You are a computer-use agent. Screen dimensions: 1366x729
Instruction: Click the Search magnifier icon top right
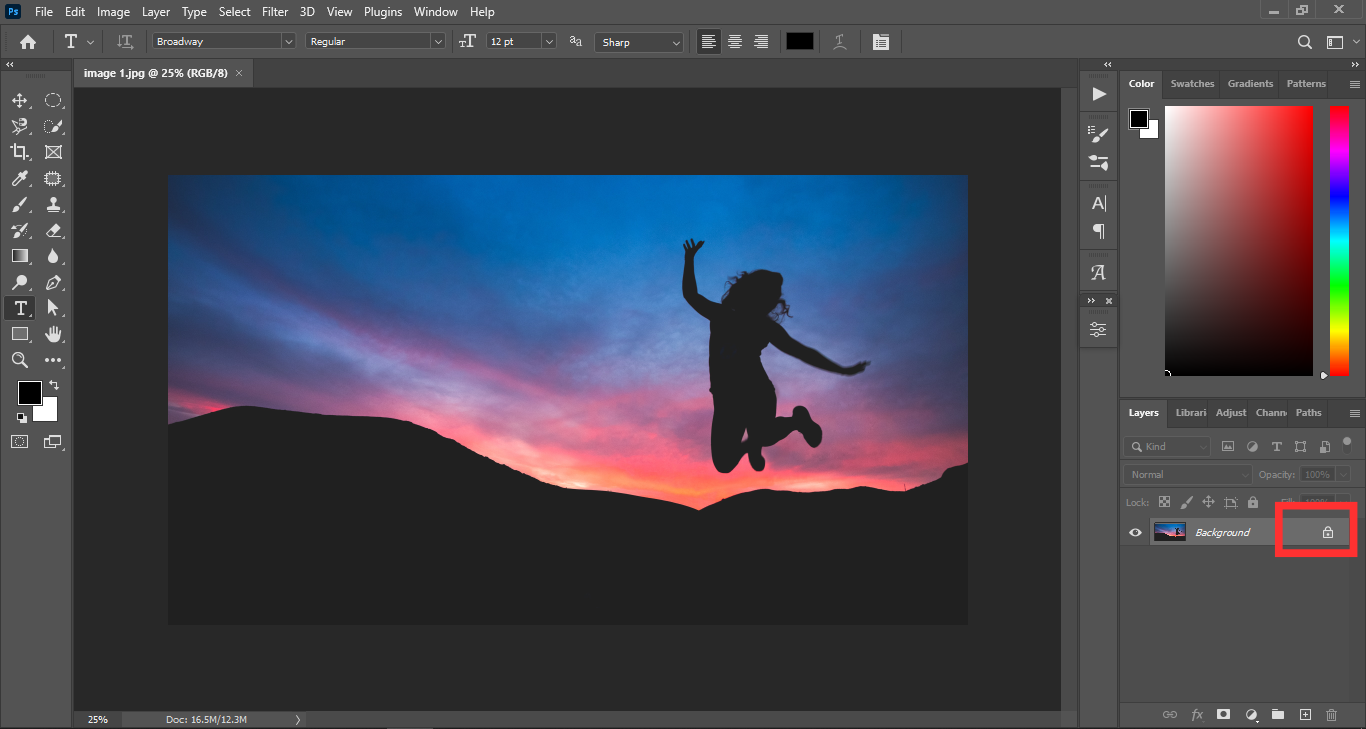pyautogui.click(x=1305, y=42)
